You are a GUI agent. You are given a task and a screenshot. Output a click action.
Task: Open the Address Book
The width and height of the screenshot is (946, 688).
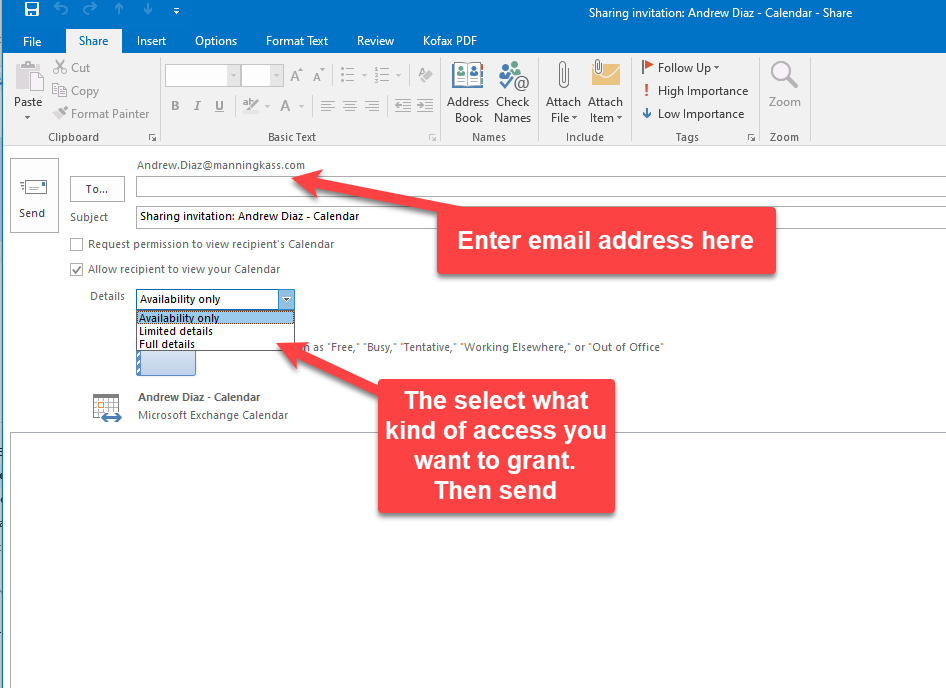coord(468,92)
